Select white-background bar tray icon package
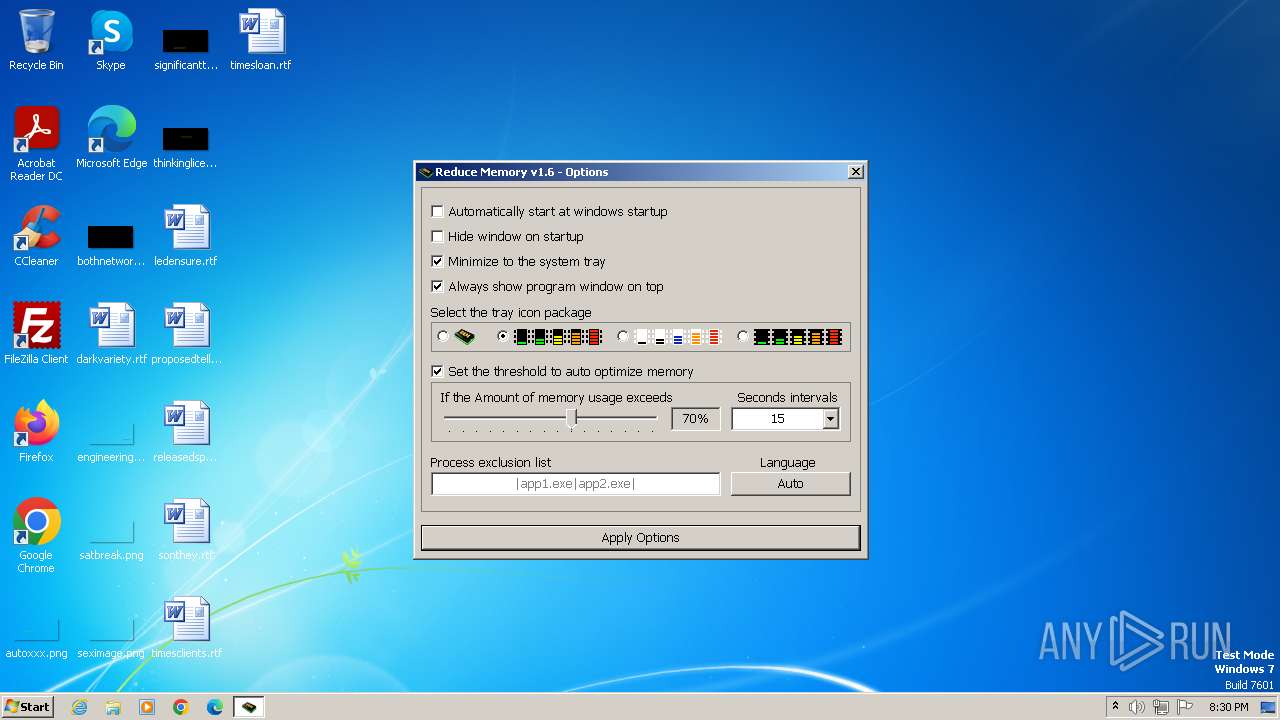Image resolution: width=1280 pixels, height=720 pixels. (623, 337)
